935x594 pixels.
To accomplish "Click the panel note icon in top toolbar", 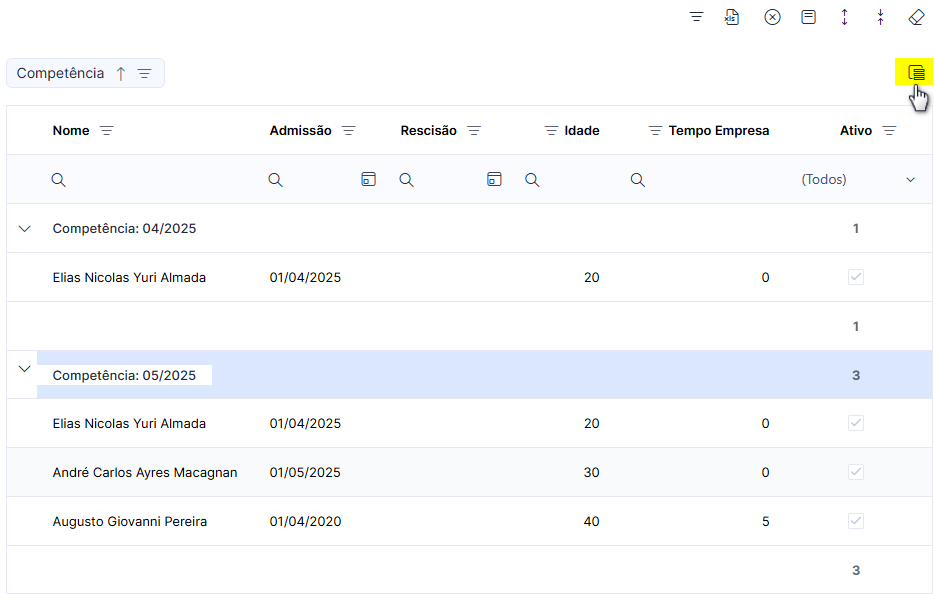I will coord(809,17).
